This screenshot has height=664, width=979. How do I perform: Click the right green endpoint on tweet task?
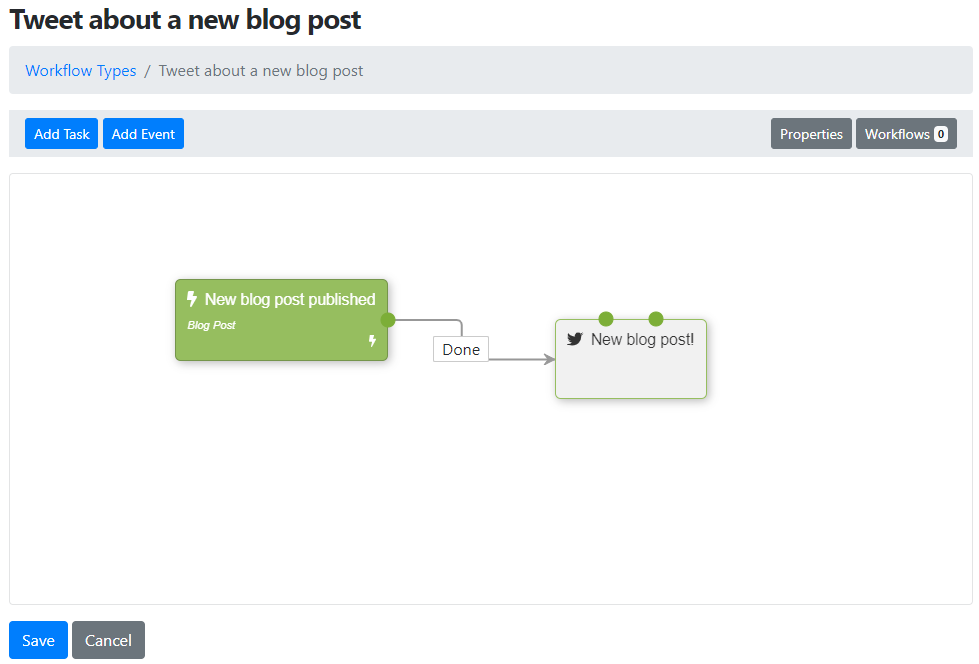[x=656, y=319]
